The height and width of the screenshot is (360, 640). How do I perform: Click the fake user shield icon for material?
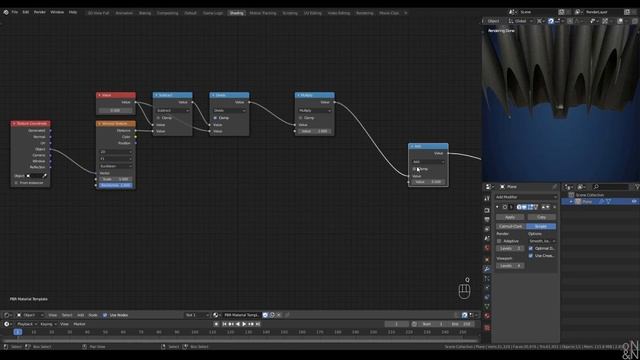(x=265, y=315)
